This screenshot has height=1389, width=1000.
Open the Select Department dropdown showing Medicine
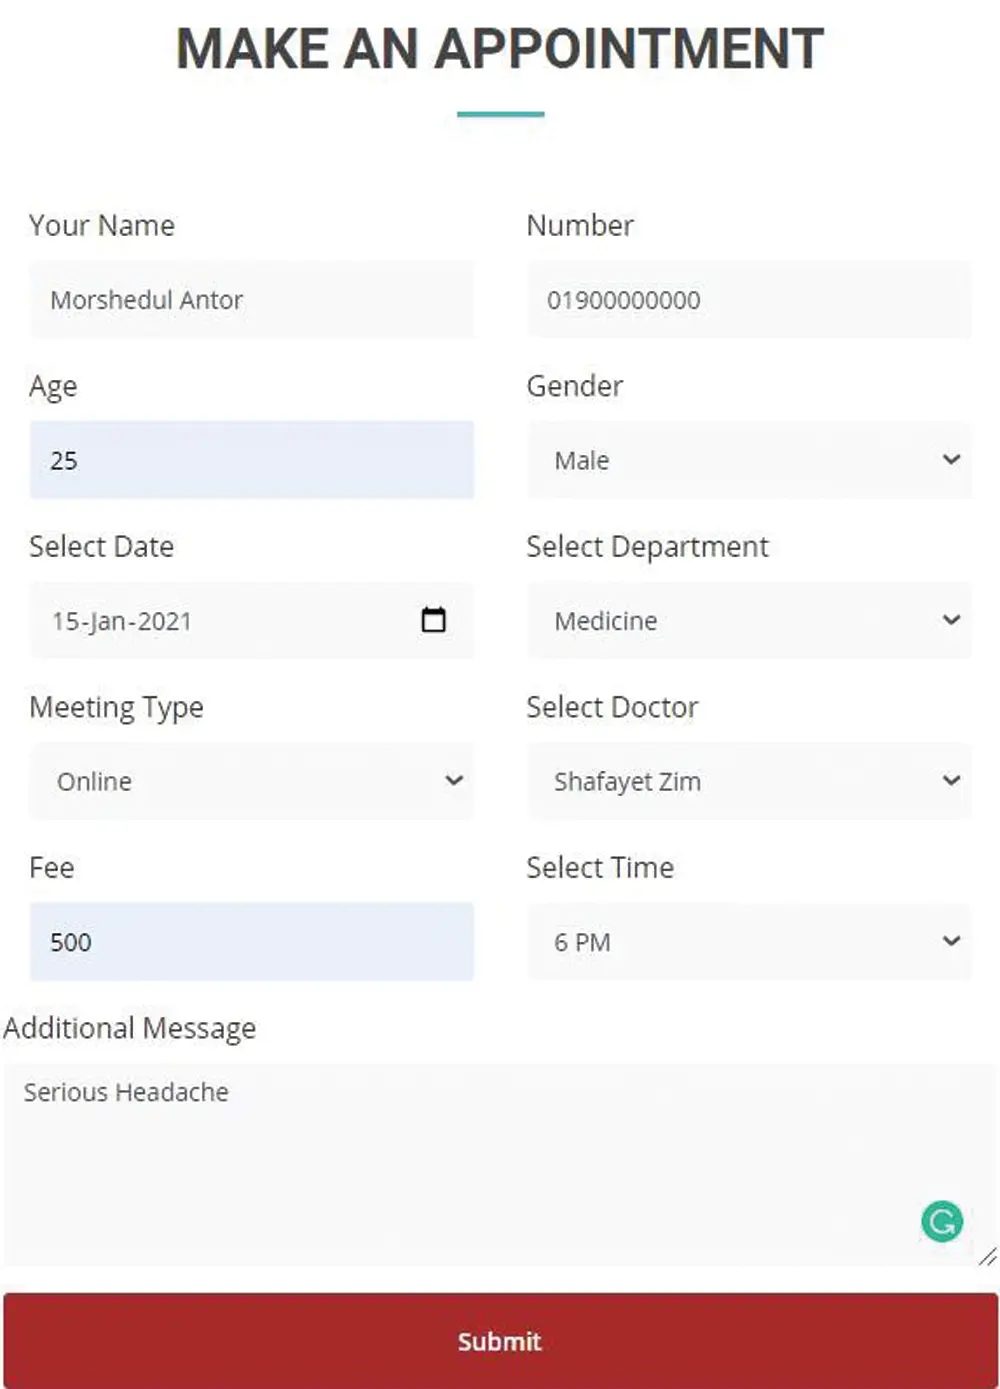coord(749,621)
